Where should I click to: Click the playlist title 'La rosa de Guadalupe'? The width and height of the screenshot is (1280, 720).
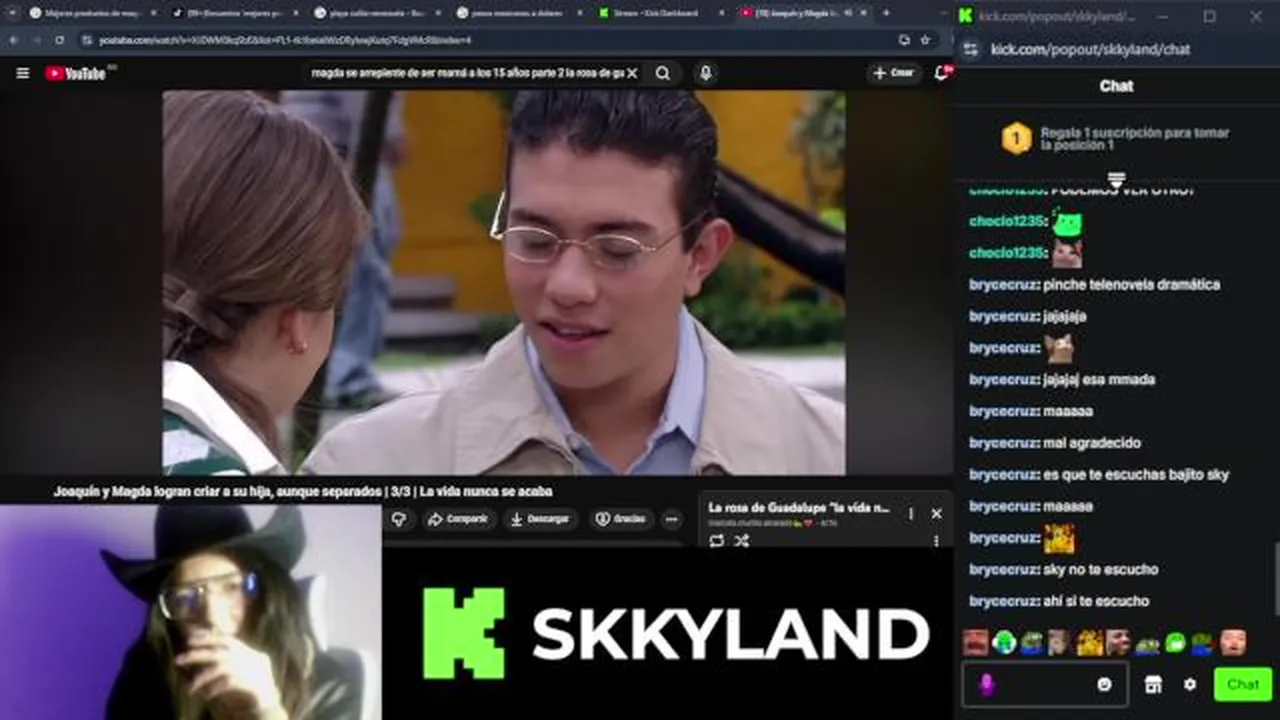point(799,508)
